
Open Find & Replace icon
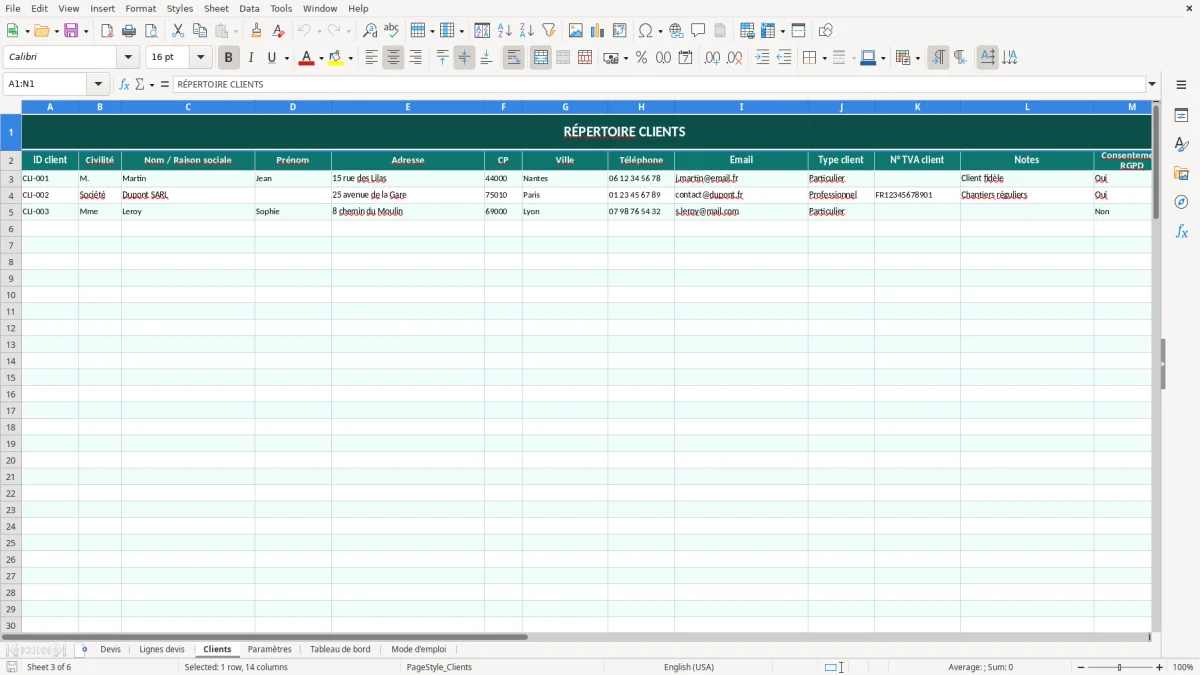(x=369, y=31)
